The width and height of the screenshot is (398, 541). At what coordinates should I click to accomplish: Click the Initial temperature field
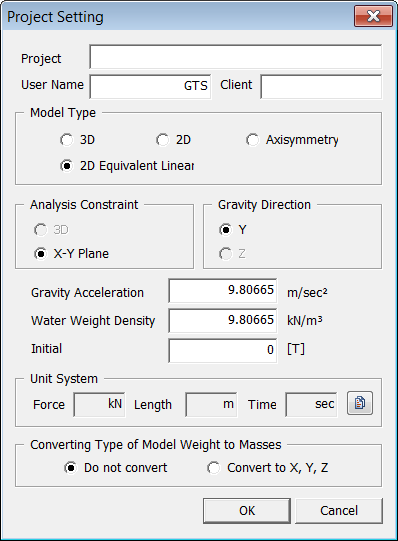(x=223, y=351)
